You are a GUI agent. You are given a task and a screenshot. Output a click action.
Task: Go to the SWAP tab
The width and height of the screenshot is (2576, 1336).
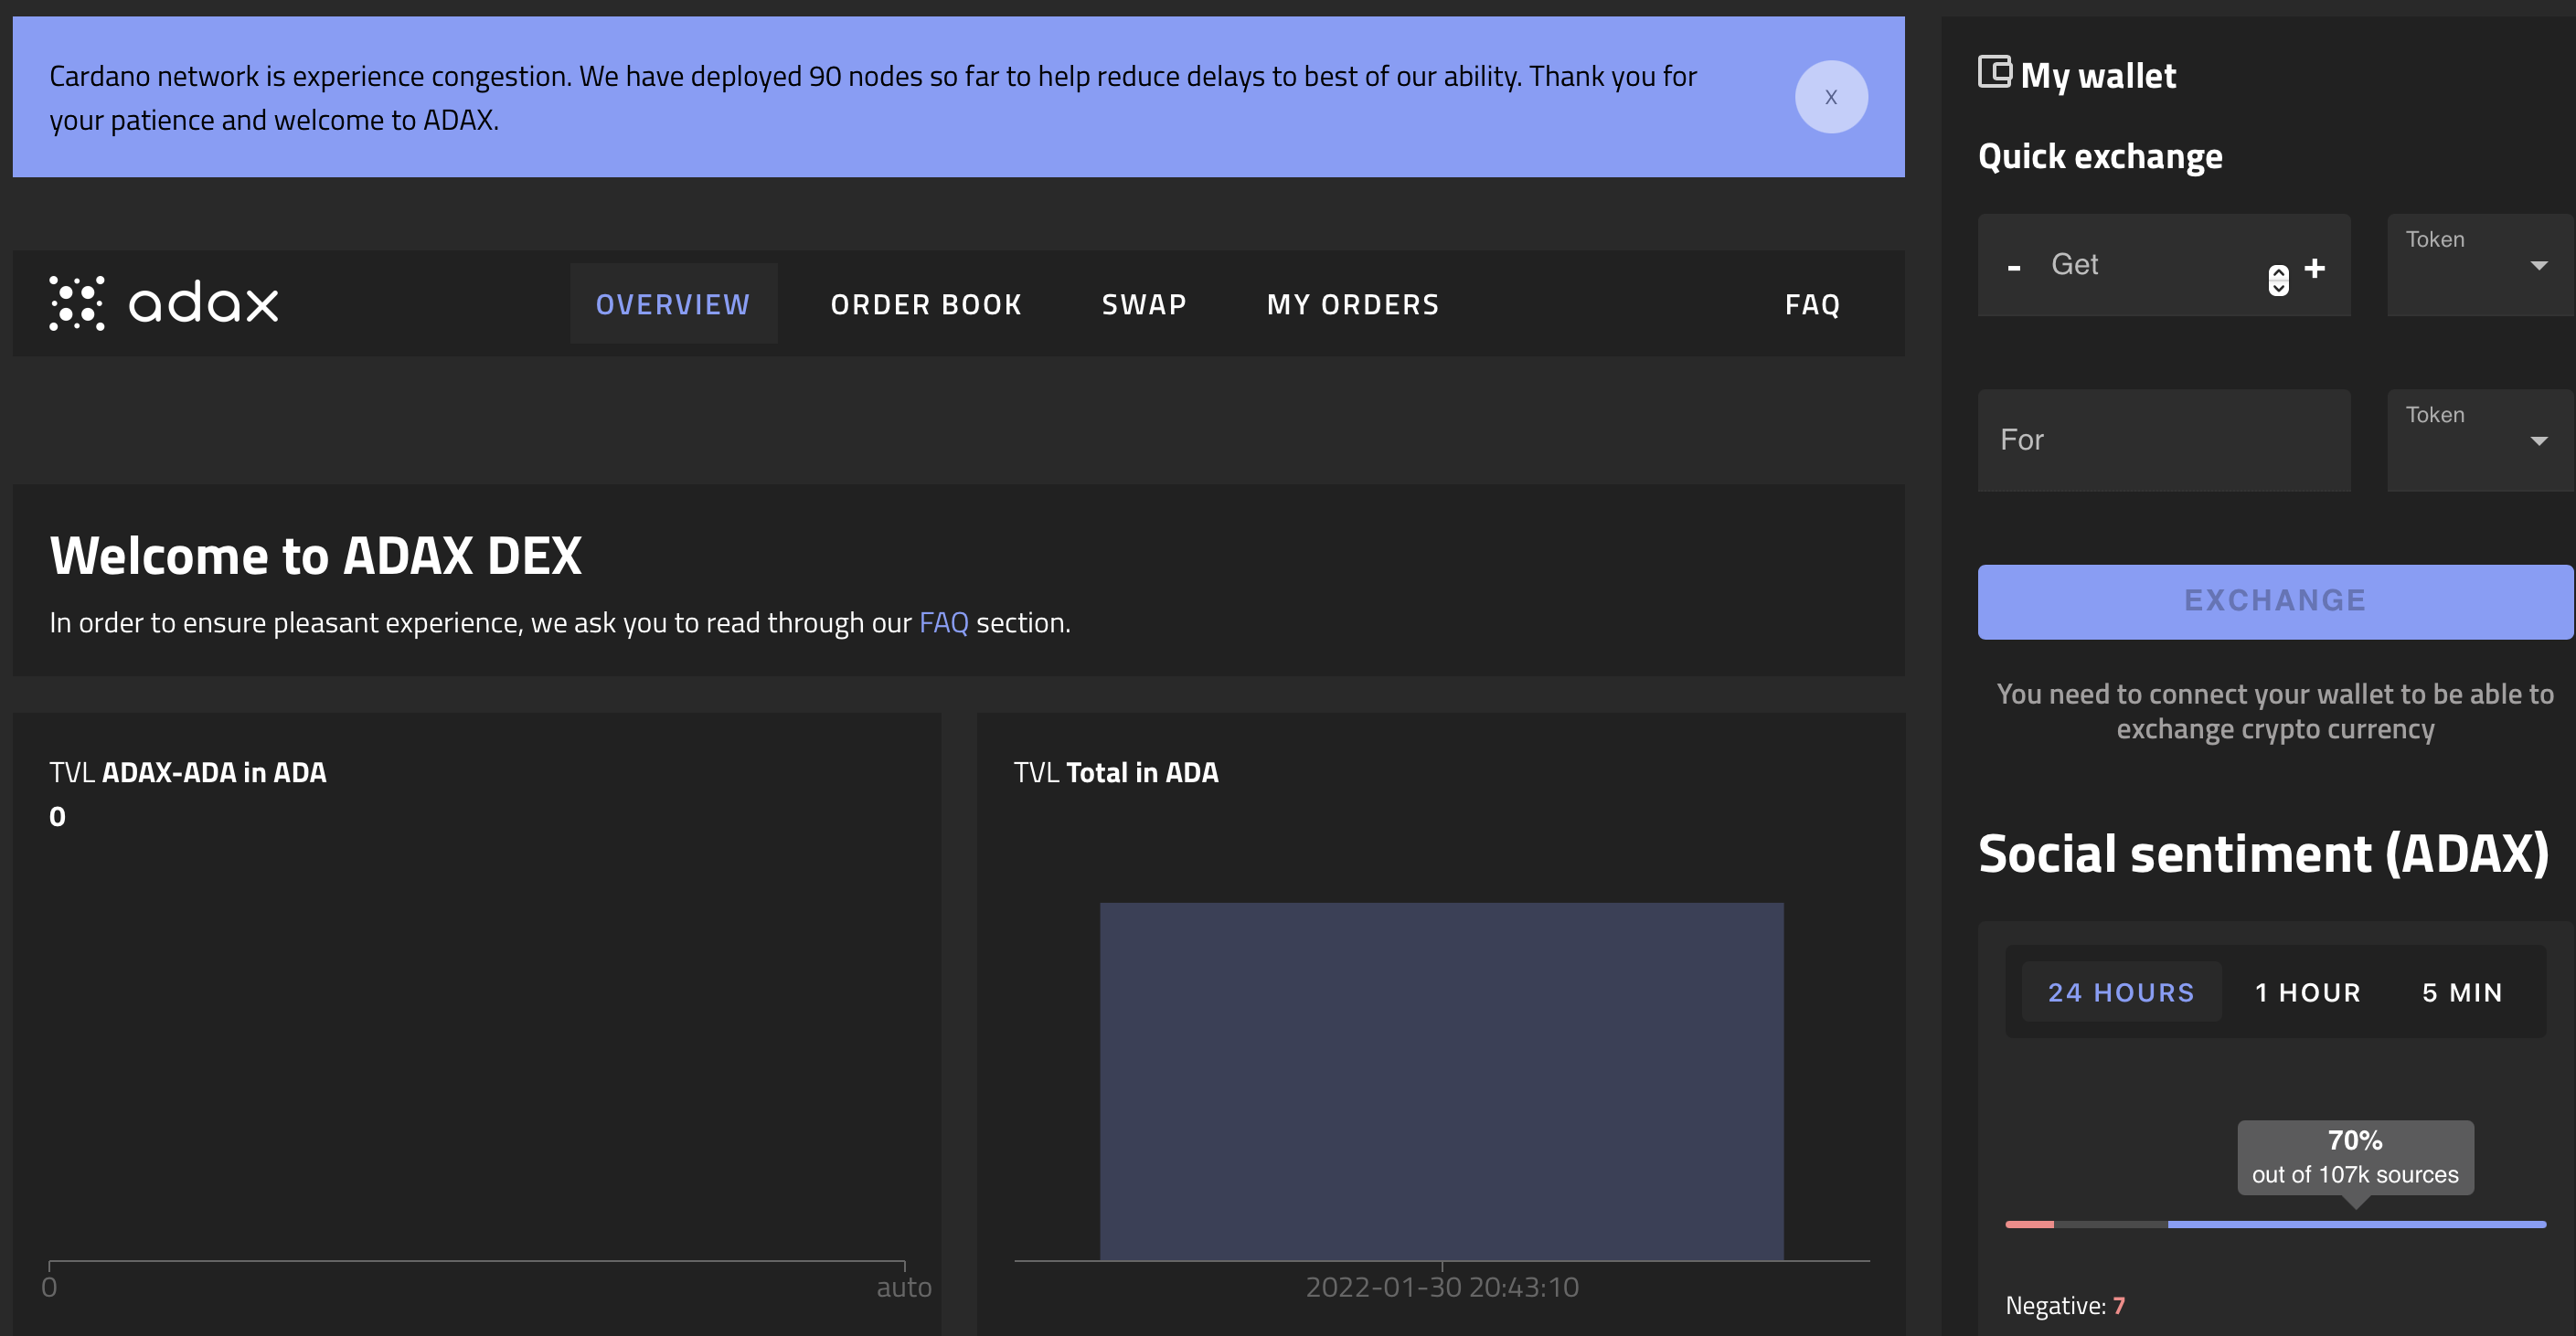coord(1144,304)
